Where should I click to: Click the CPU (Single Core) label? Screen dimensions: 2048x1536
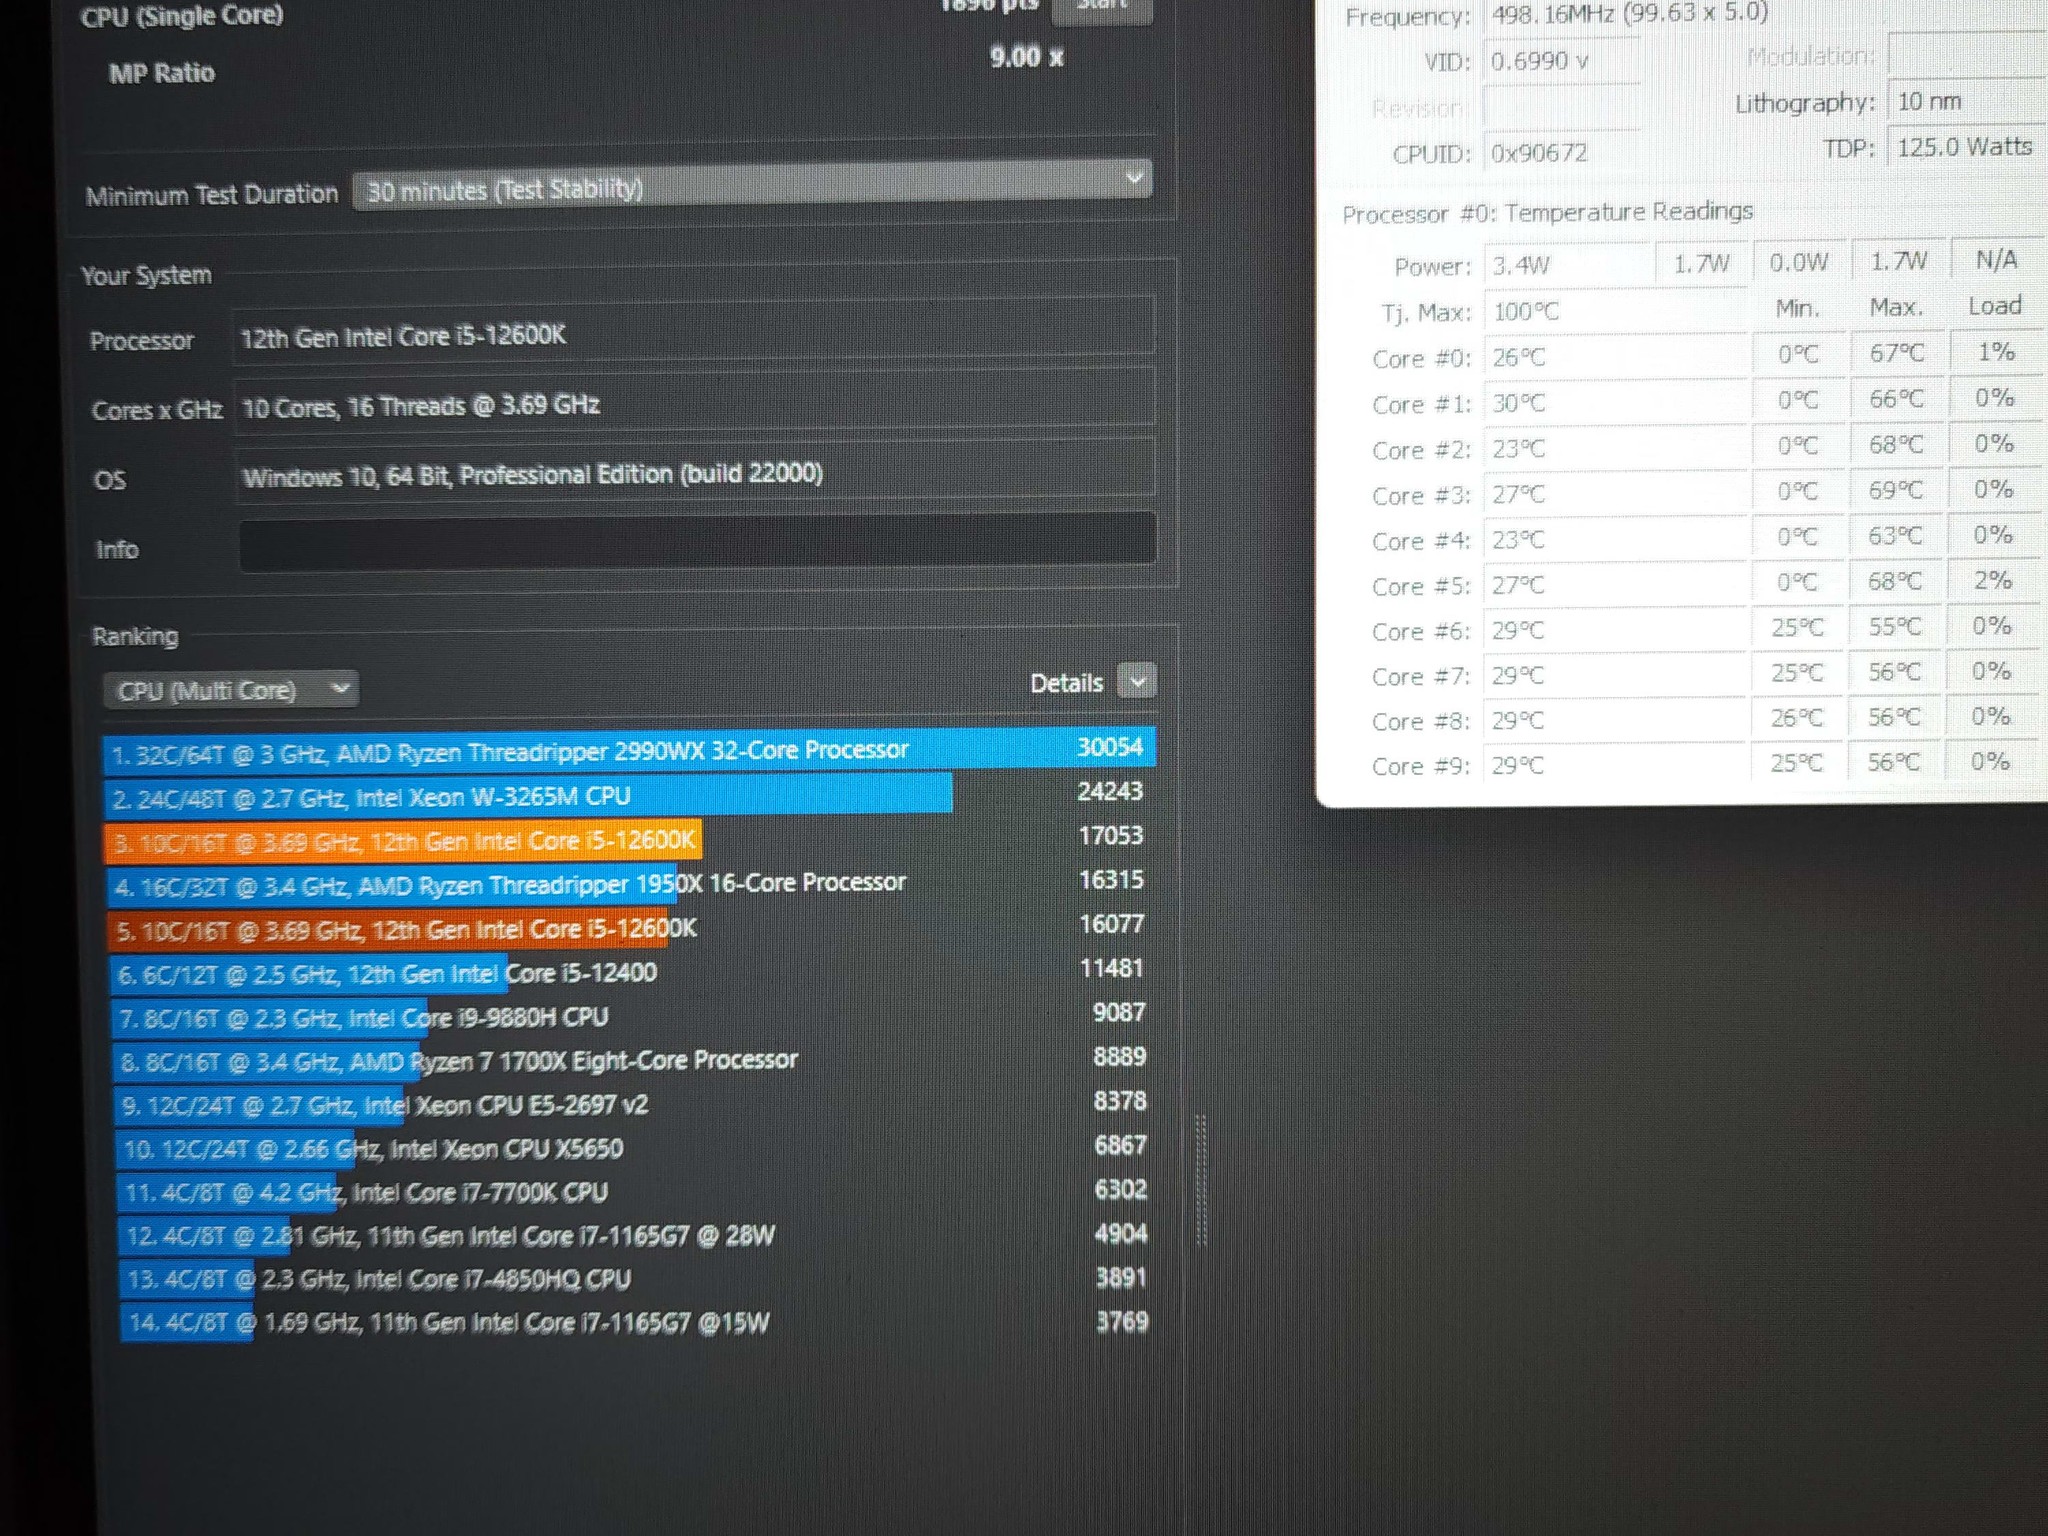pyautogui.click(x=182, y=16)
